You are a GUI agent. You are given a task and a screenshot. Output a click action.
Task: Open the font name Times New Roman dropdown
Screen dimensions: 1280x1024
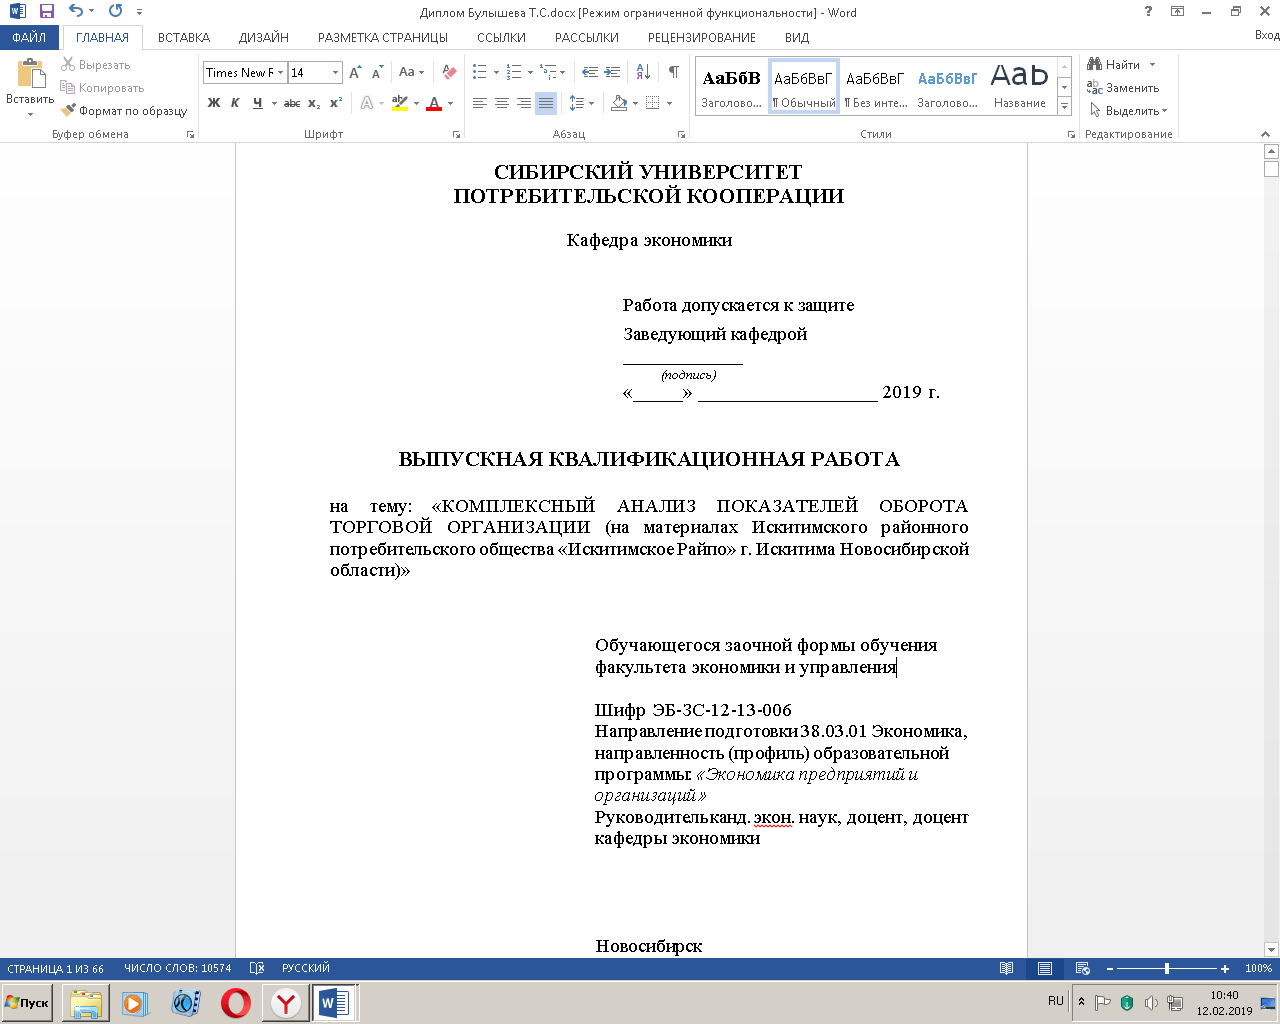(282, 73)
